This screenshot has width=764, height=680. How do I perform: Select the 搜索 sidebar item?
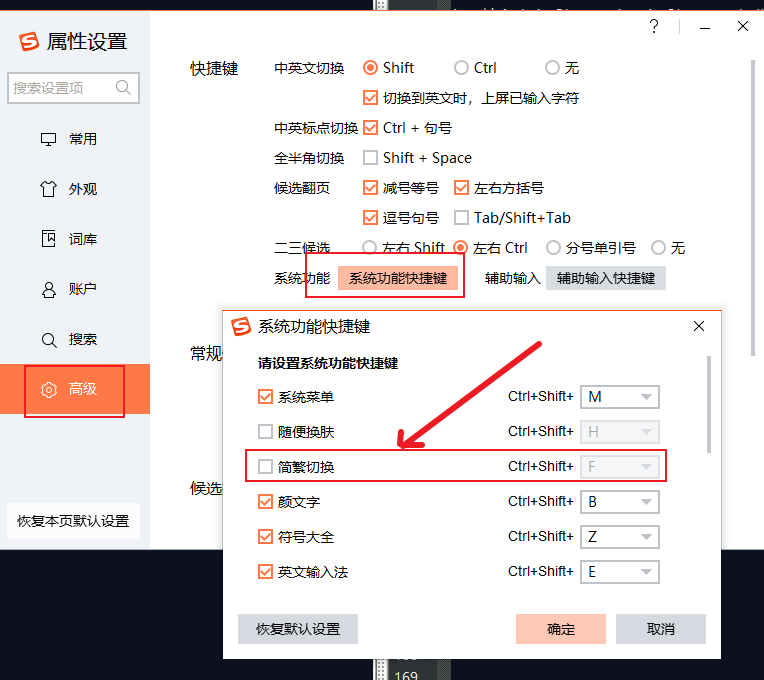[75, 340]
